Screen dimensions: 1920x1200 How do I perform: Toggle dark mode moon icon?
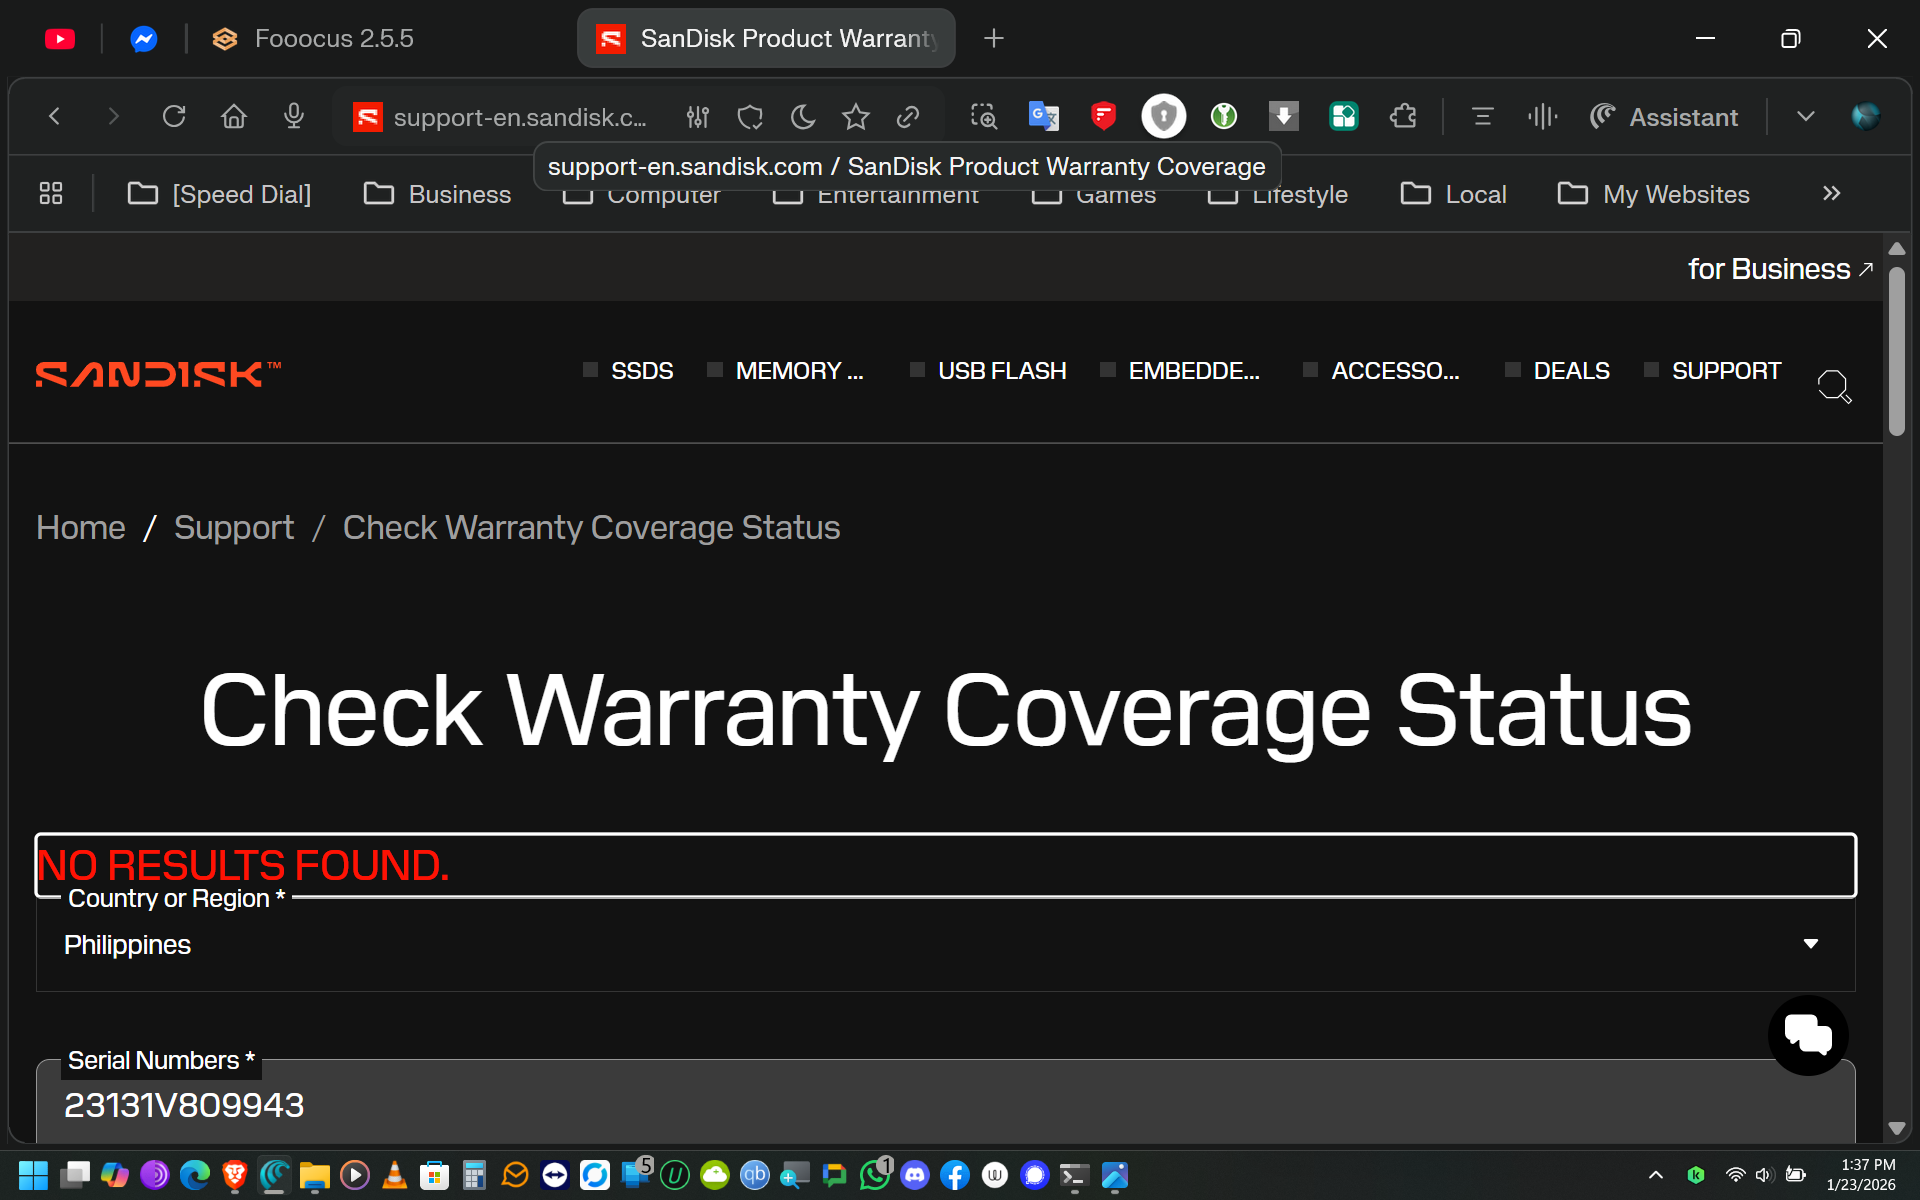[803, 117]
